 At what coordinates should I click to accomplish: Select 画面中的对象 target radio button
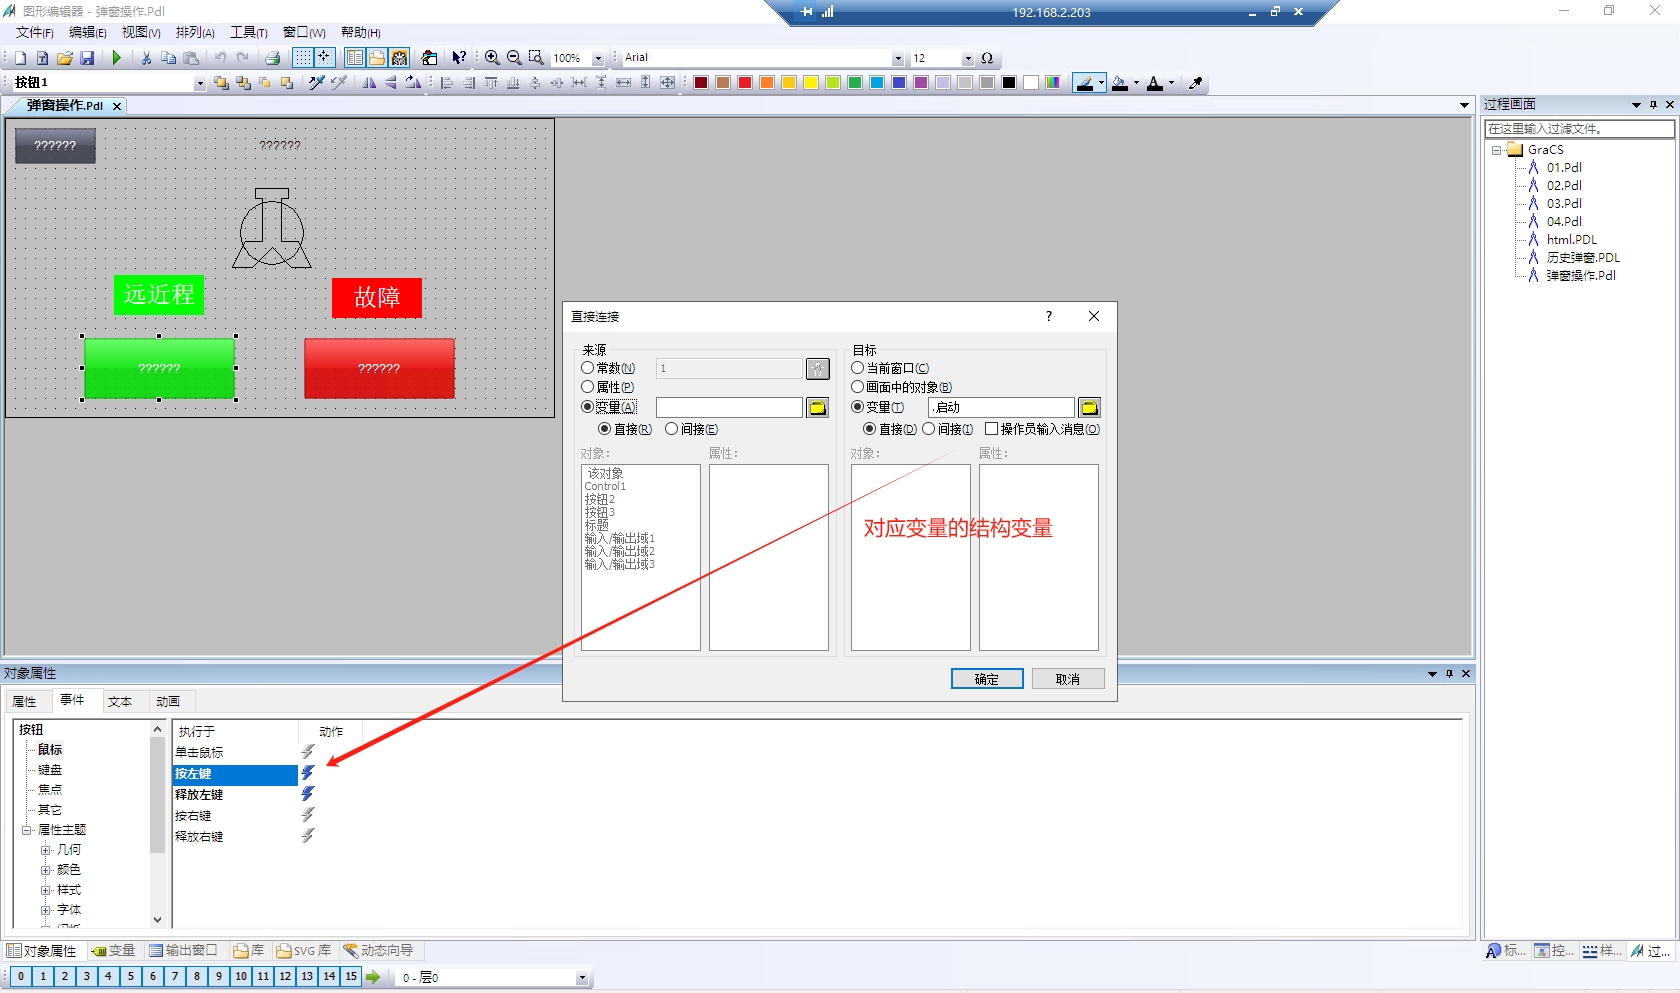pyautogui.click(x=858, y=387)
